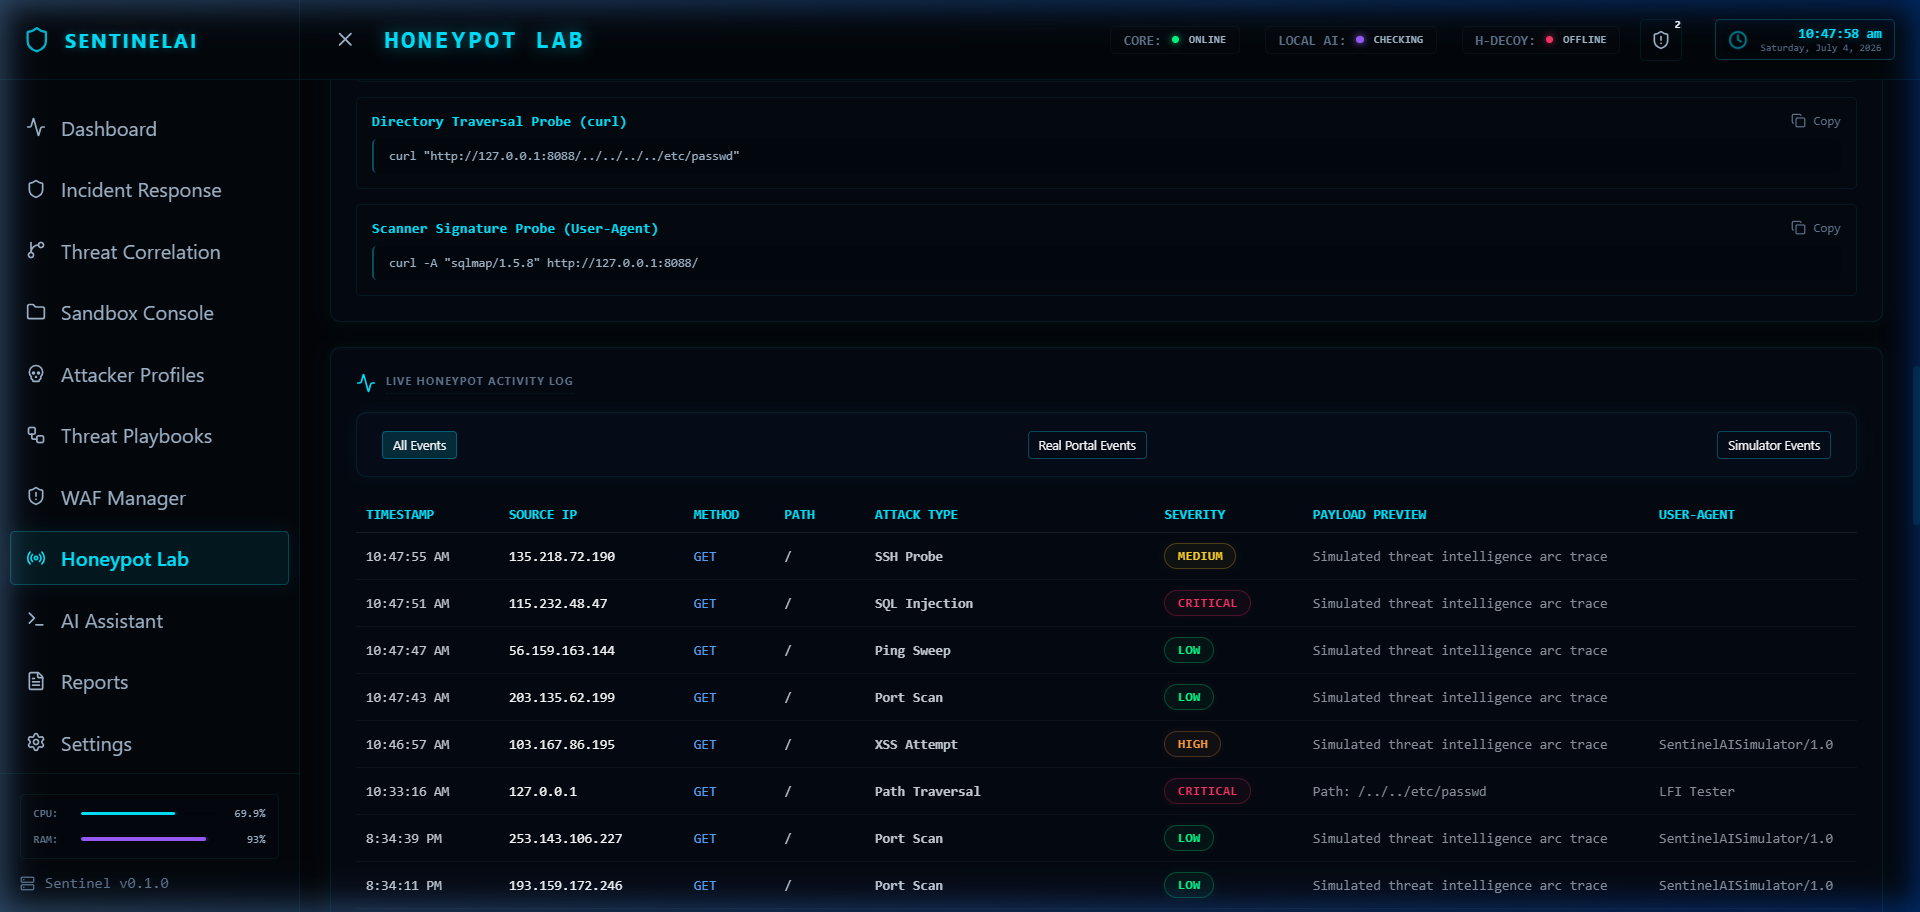Select the Path Traversal attack type cell
Image resolution: width=1920 pixels, height=912 pixels.
[x=927, y=791]
